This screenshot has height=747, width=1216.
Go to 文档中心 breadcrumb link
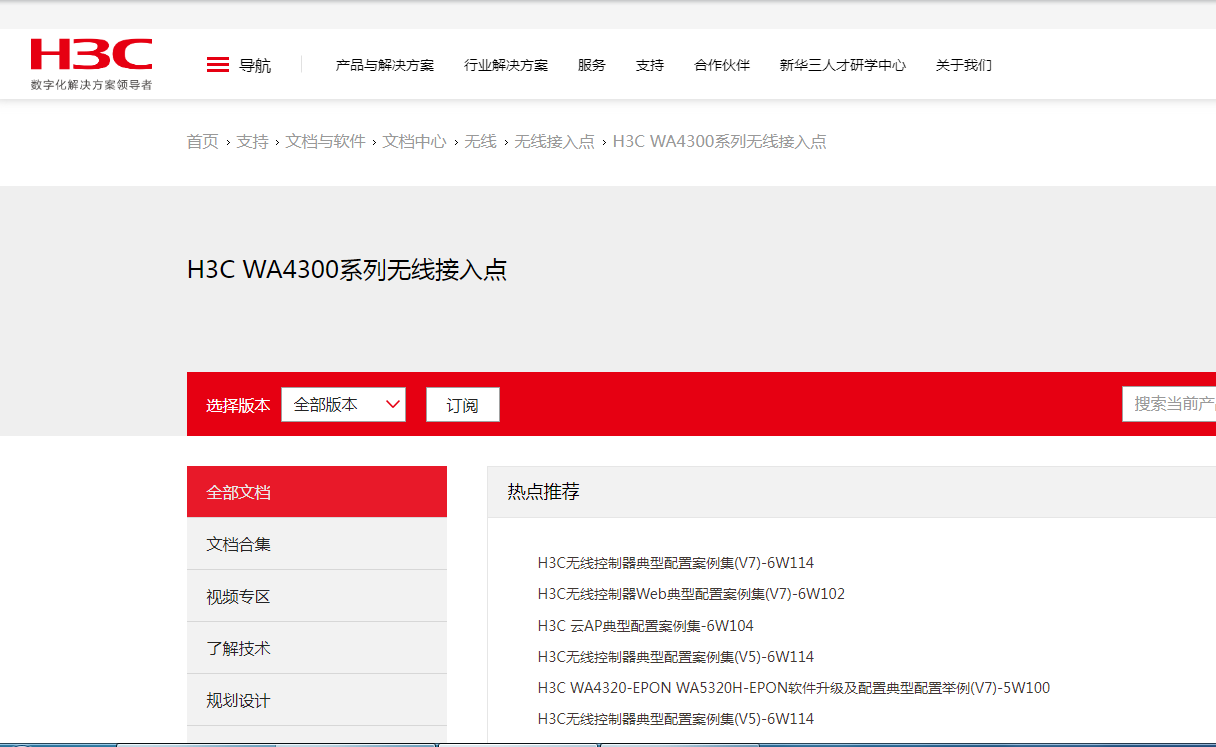(415, 142)
